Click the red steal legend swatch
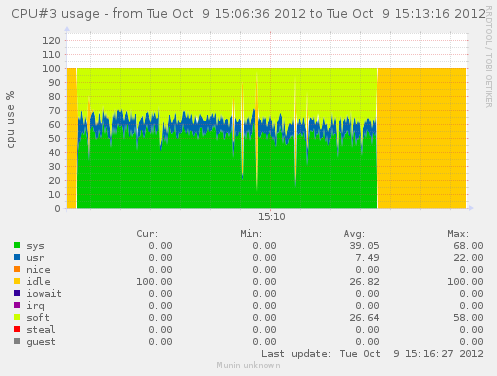The image size is (497, 376). [17, 329]
